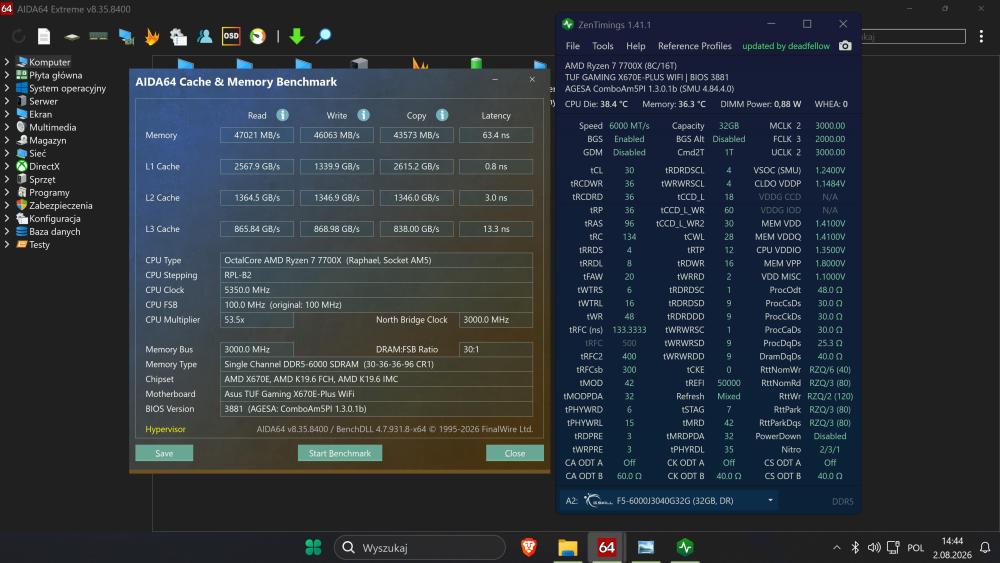Viewport: 1000px width, 563px height.
Task: Expand the Komputer tree node
Action: coord(6,62)
